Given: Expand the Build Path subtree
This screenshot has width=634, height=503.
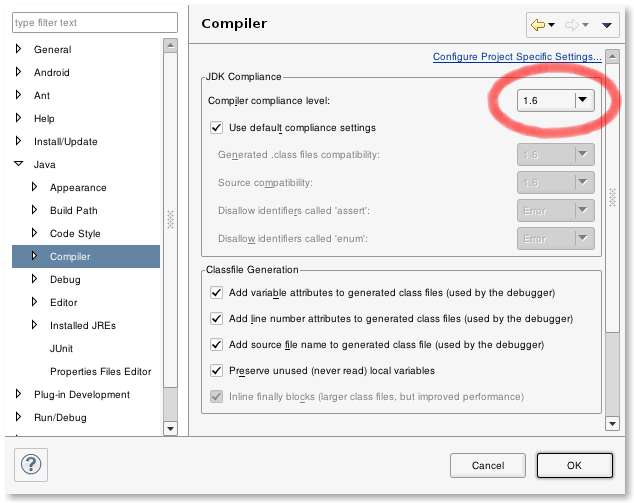Looking at the screenshot, I should [34, 211].
